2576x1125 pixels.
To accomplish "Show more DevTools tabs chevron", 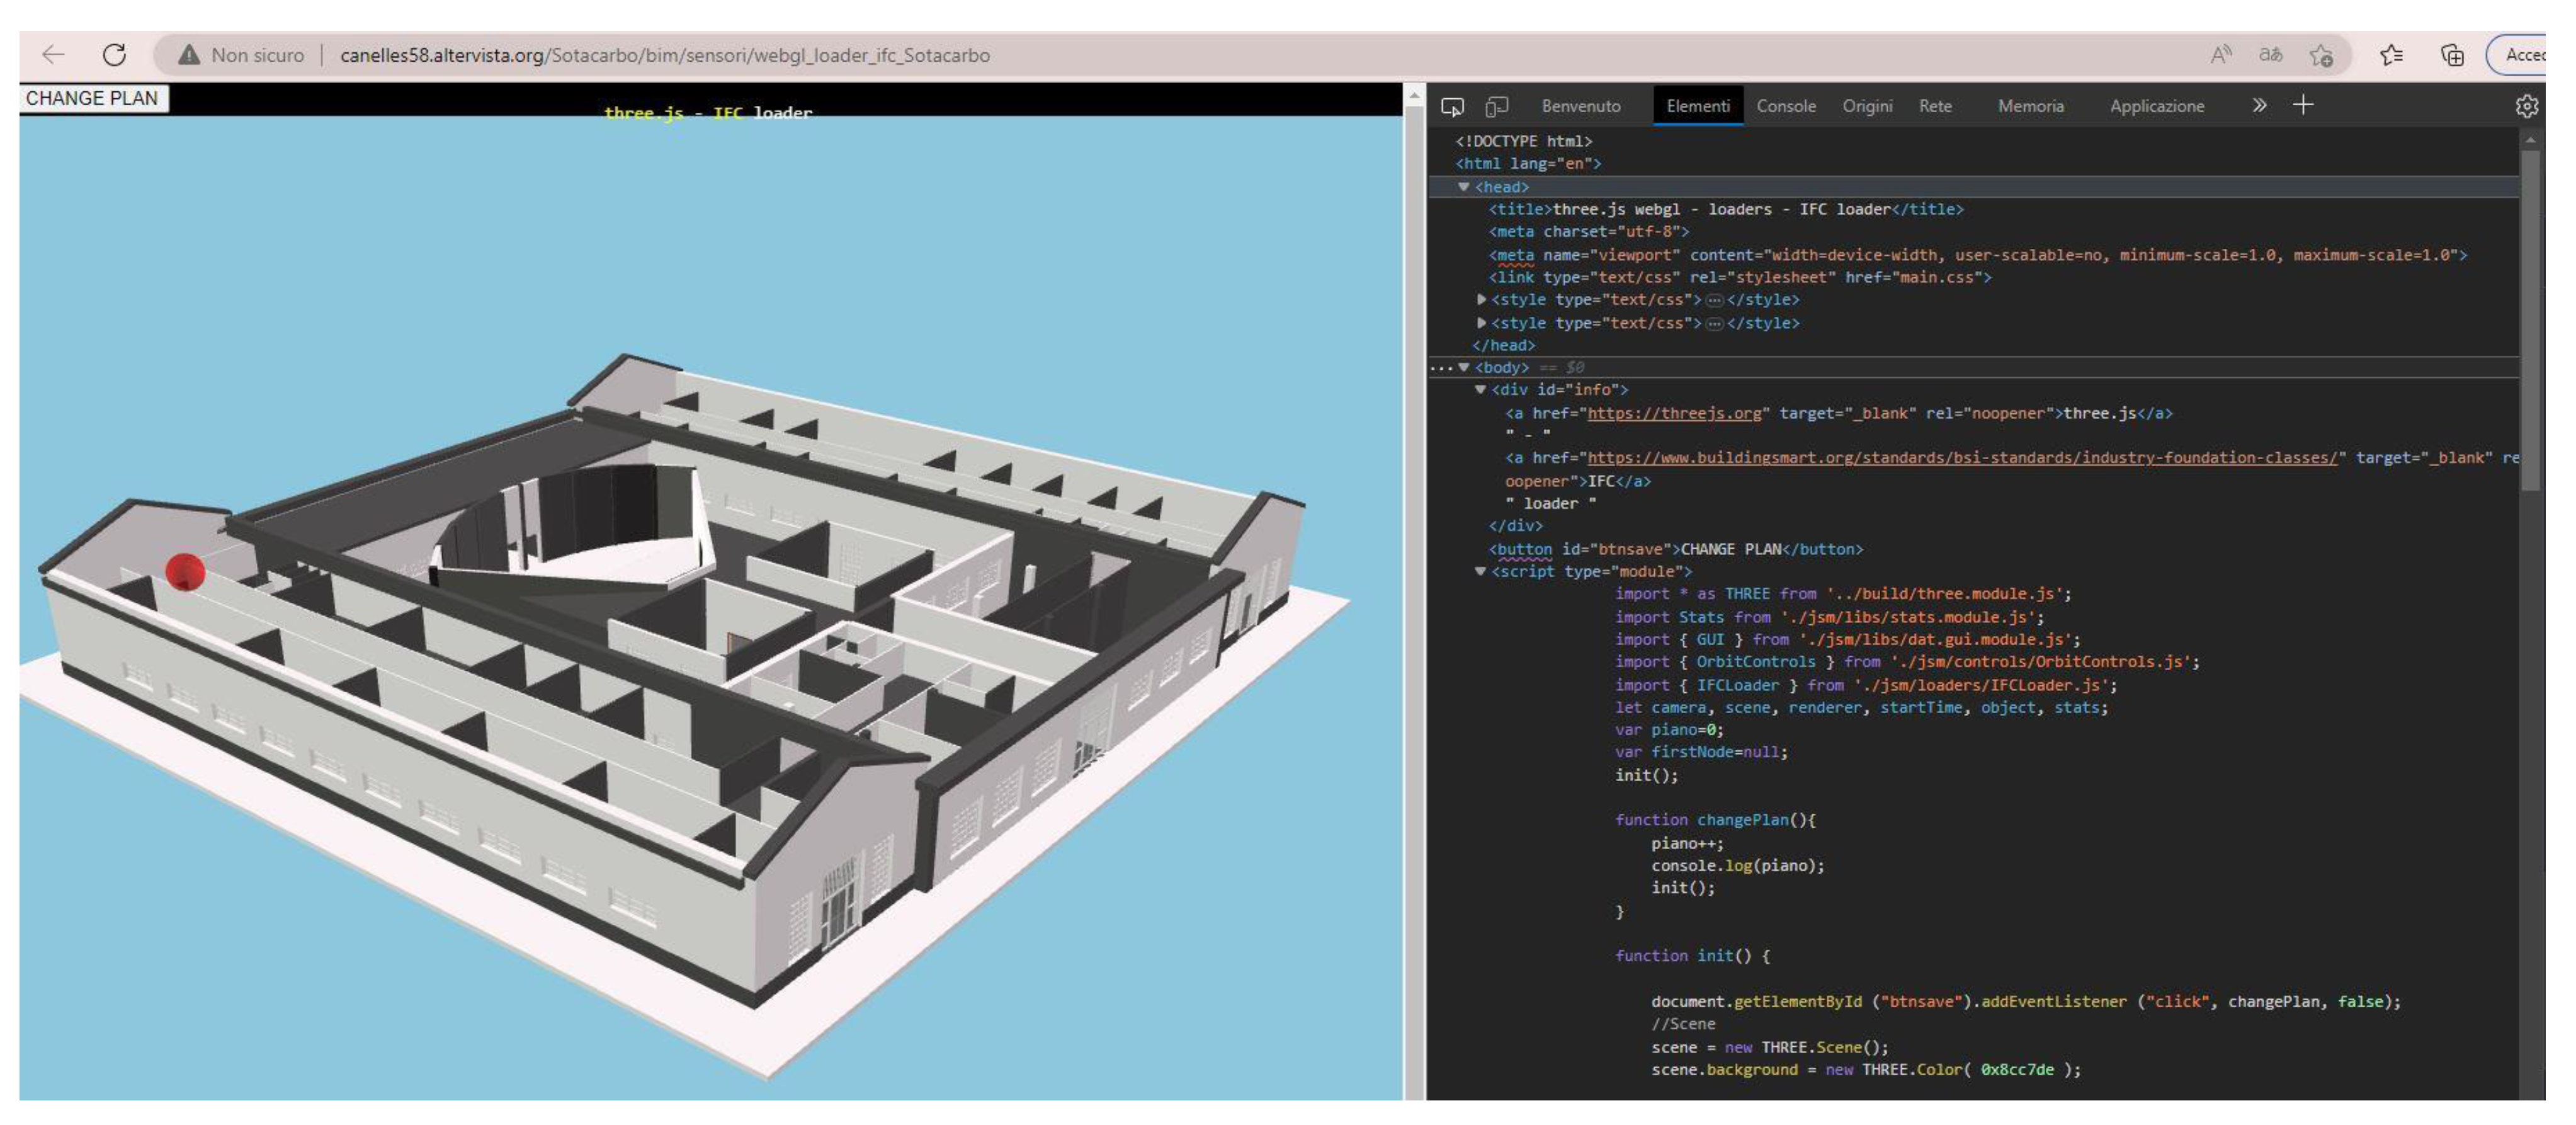I will (x=2259, y=105).
